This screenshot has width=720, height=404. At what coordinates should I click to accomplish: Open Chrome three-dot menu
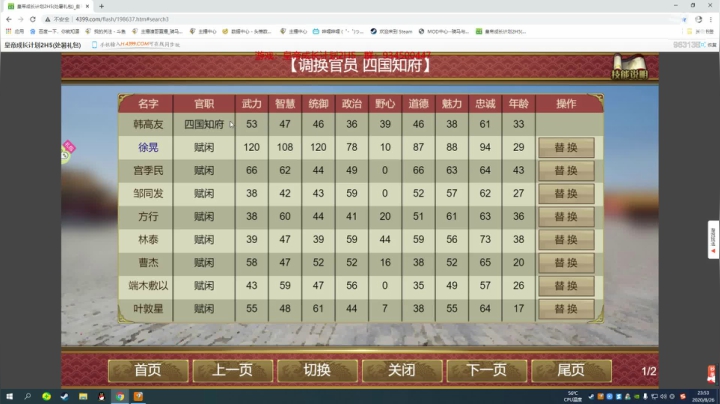click(711, 19)
